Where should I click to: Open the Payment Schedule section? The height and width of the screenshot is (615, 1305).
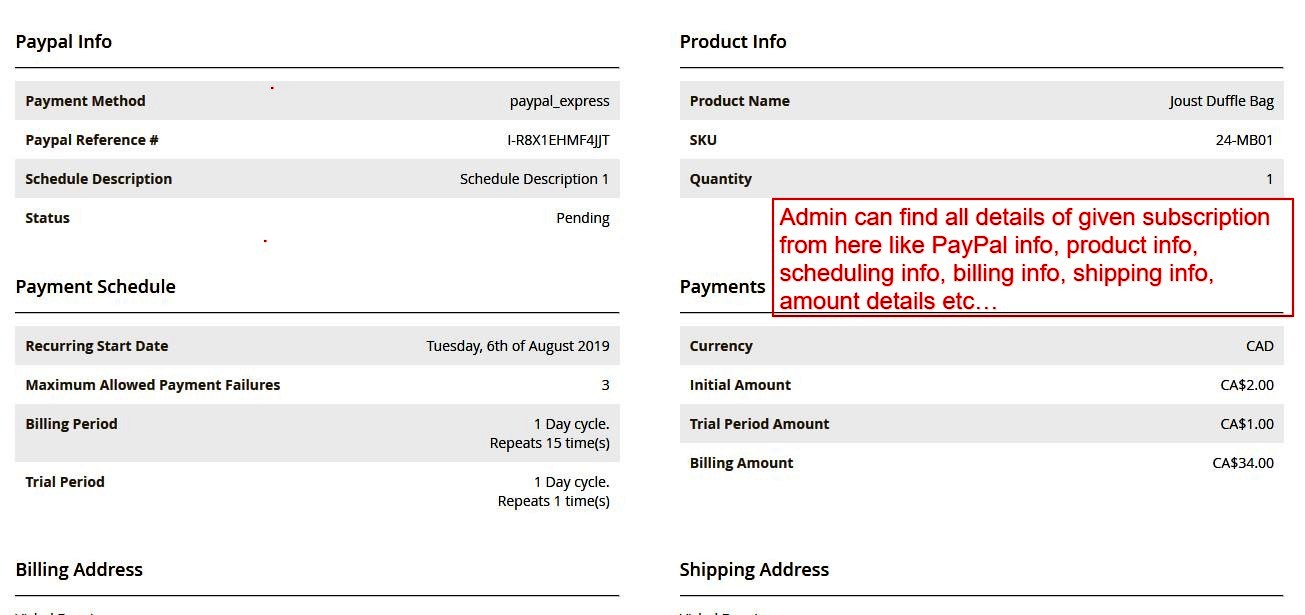tap(95, 286)
